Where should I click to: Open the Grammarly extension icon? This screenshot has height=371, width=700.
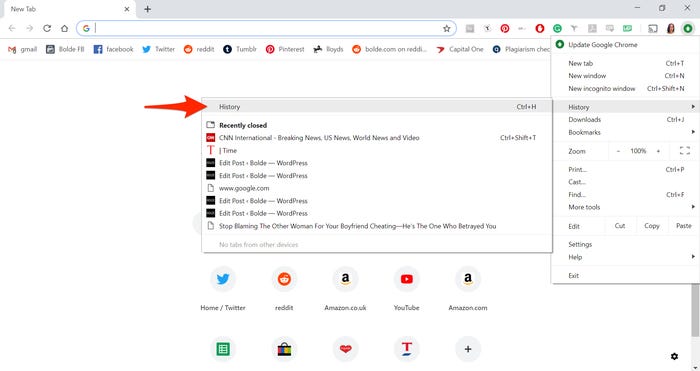[557, 28]
